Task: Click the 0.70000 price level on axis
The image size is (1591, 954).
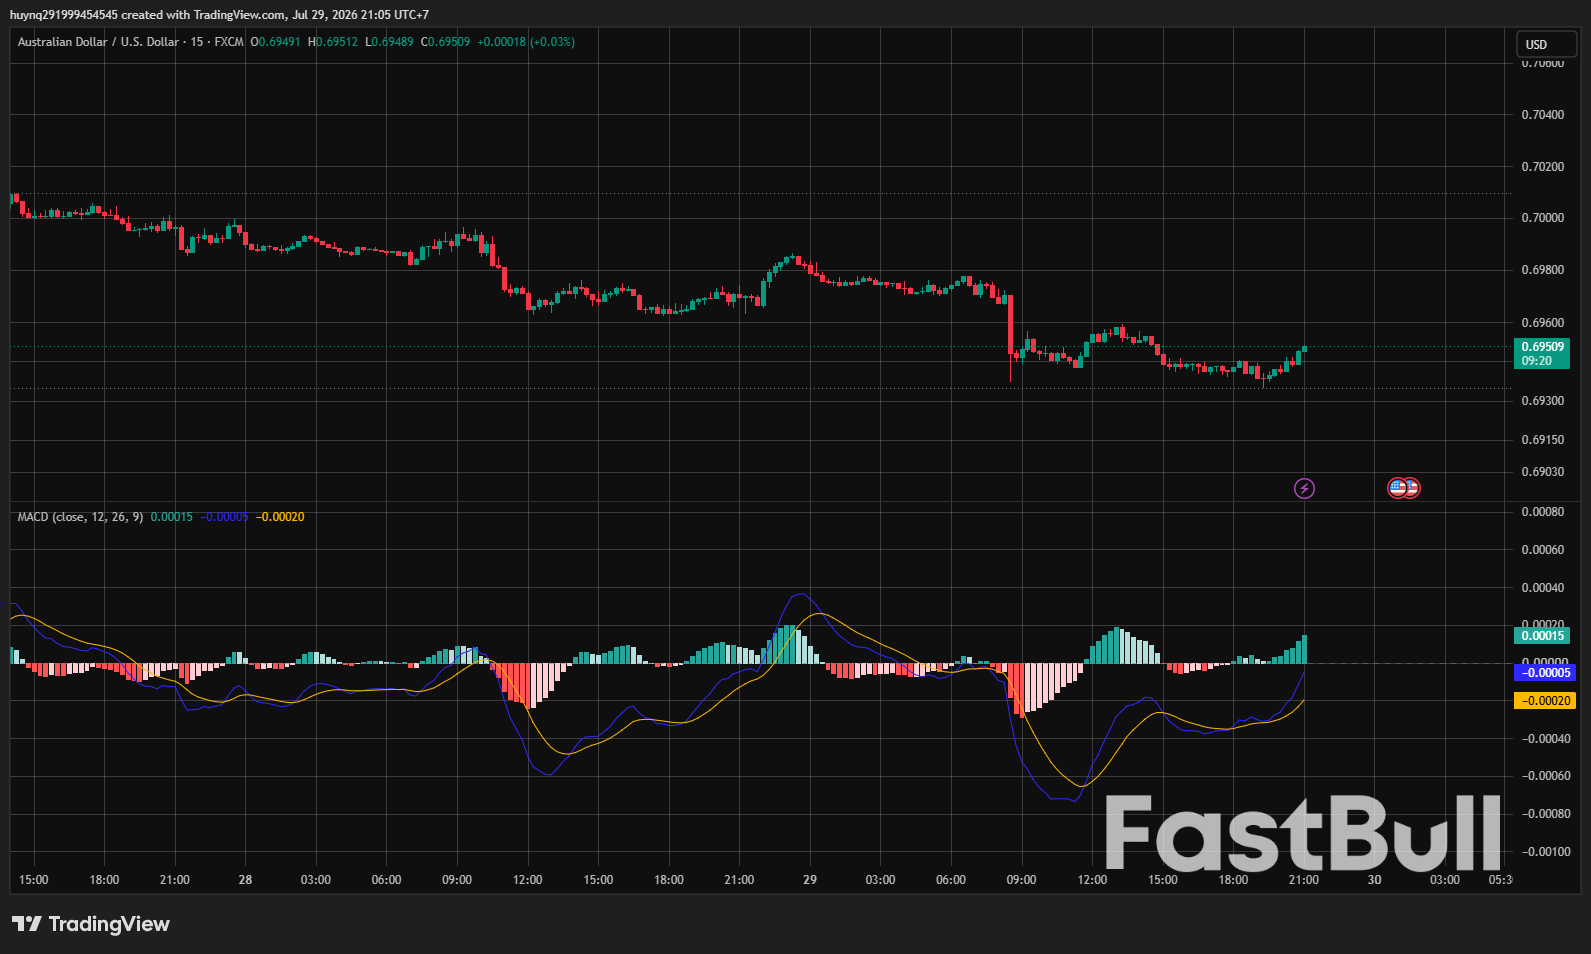Action: coord(1543,218)
